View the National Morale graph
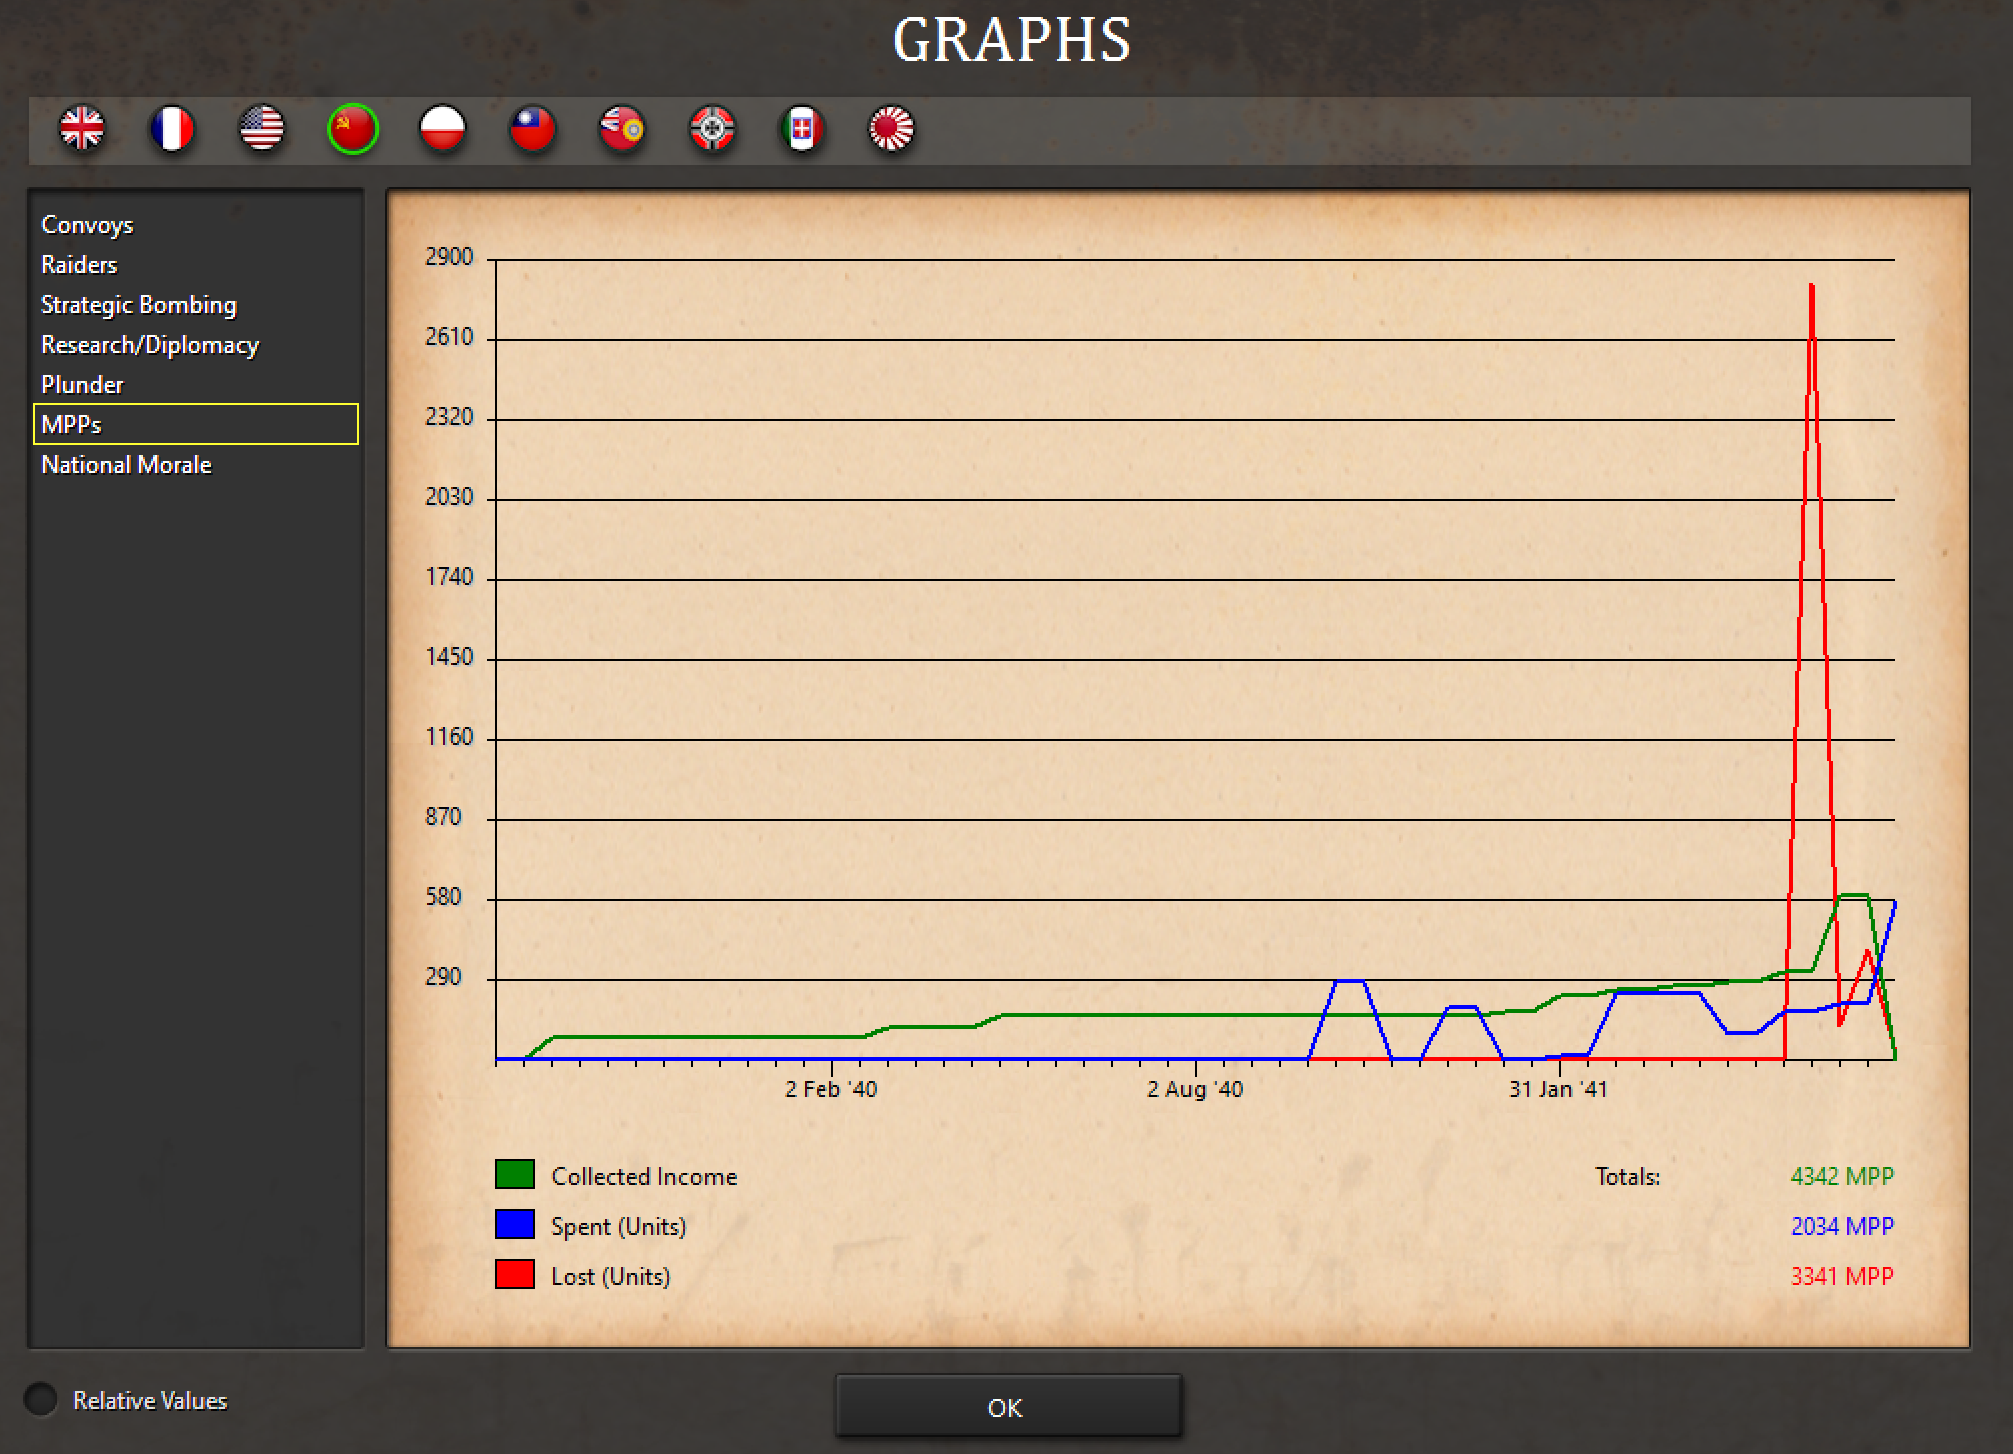This screenshot has height=1454, width=2013. (x=196, y=465)
